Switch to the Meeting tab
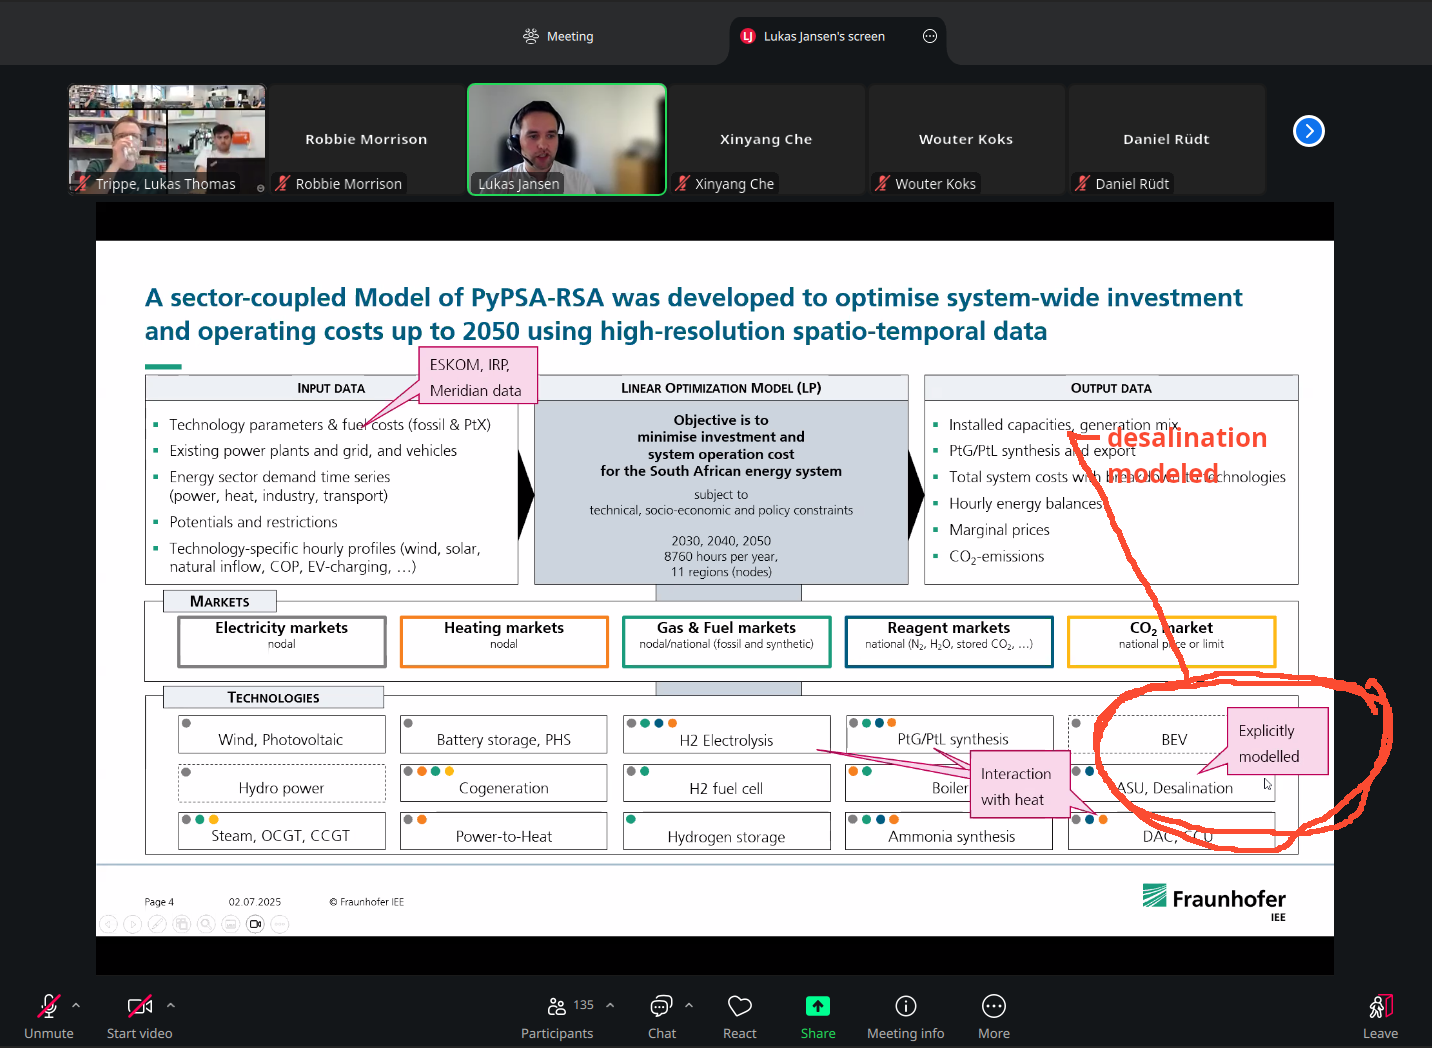The width and height of the screenshot is (1432, 1048). pos(558,36)
